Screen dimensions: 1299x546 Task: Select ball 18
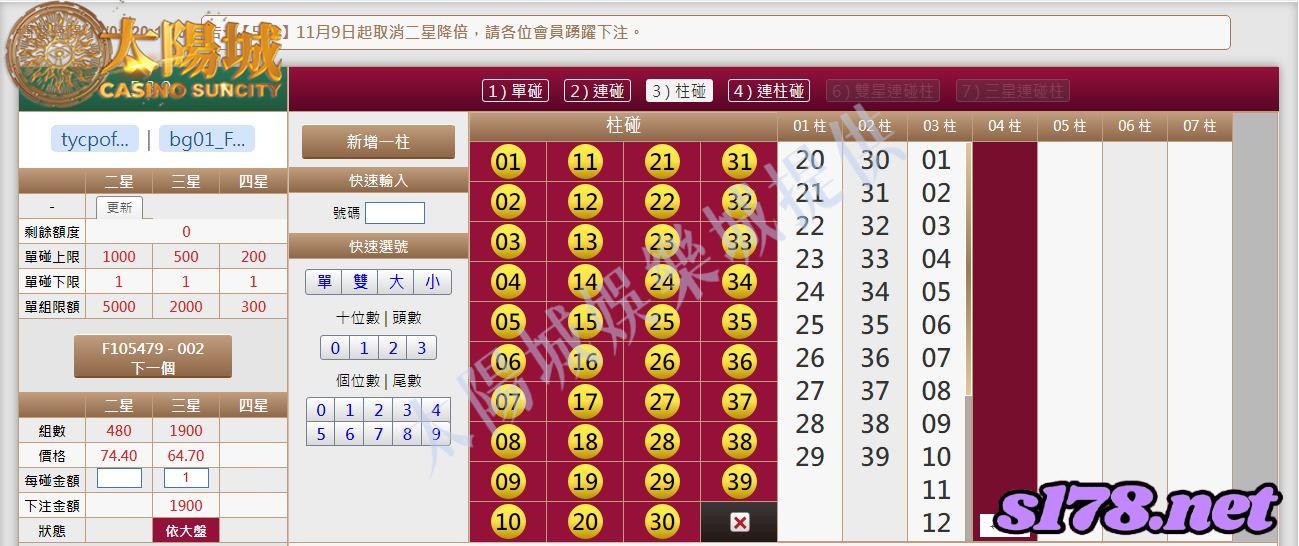pos(585,442)
